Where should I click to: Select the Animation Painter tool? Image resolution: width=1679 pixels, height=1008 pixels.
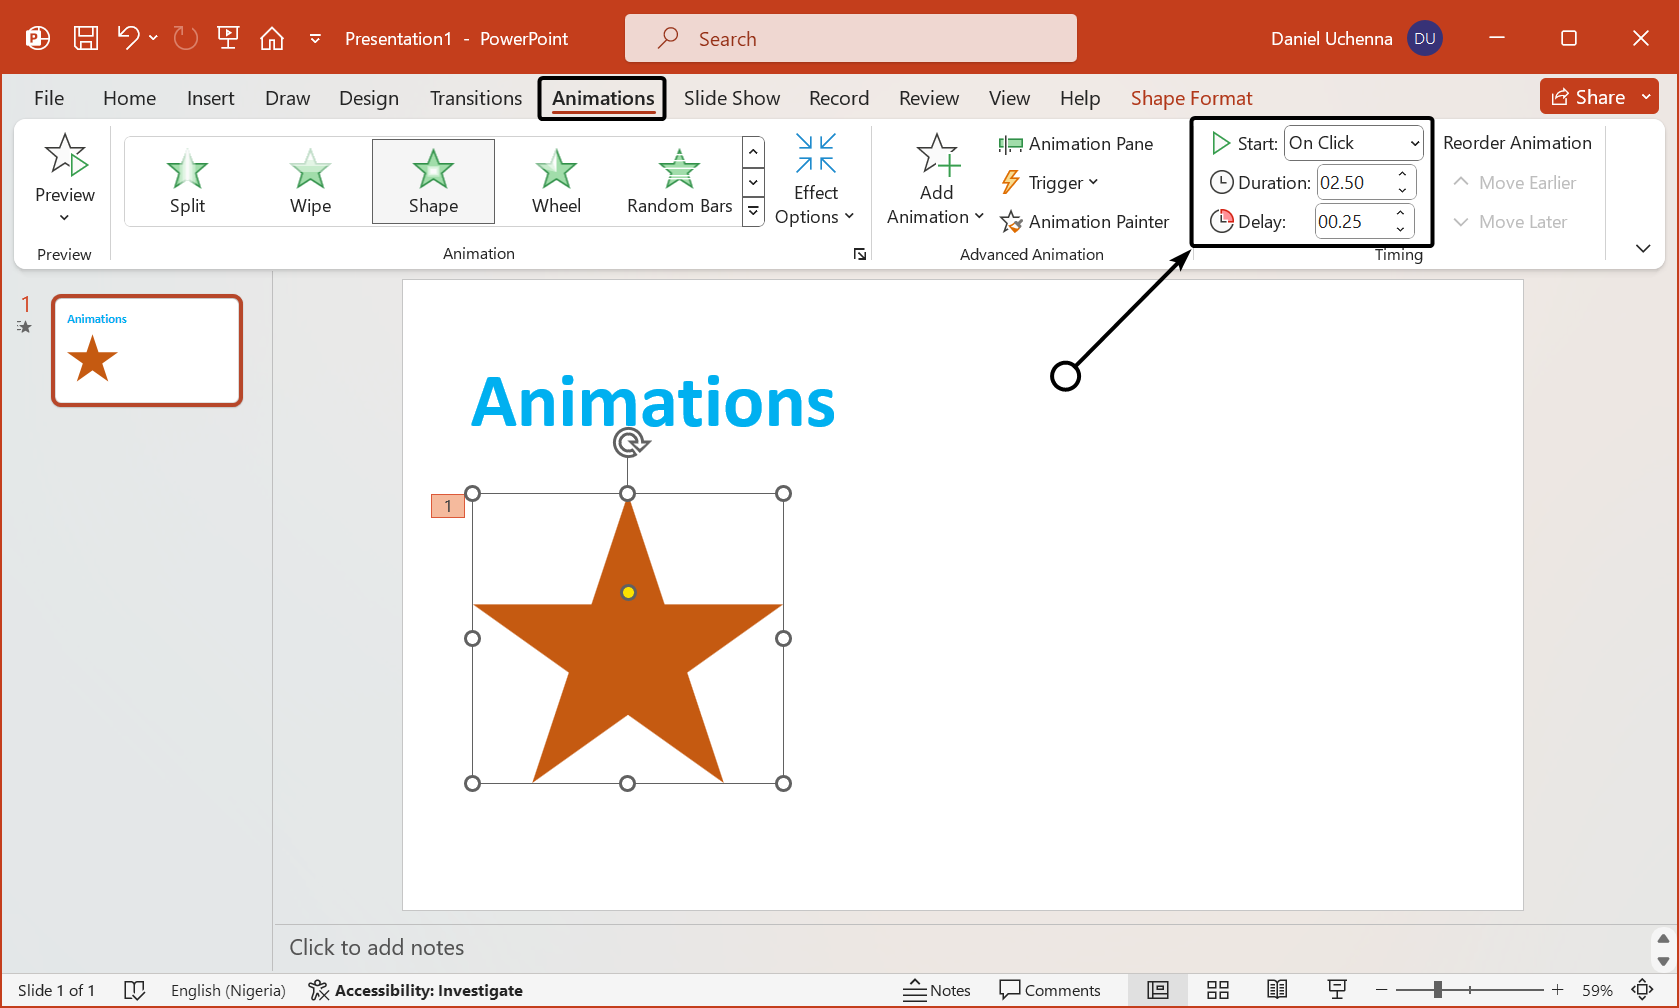point(1086,221)
